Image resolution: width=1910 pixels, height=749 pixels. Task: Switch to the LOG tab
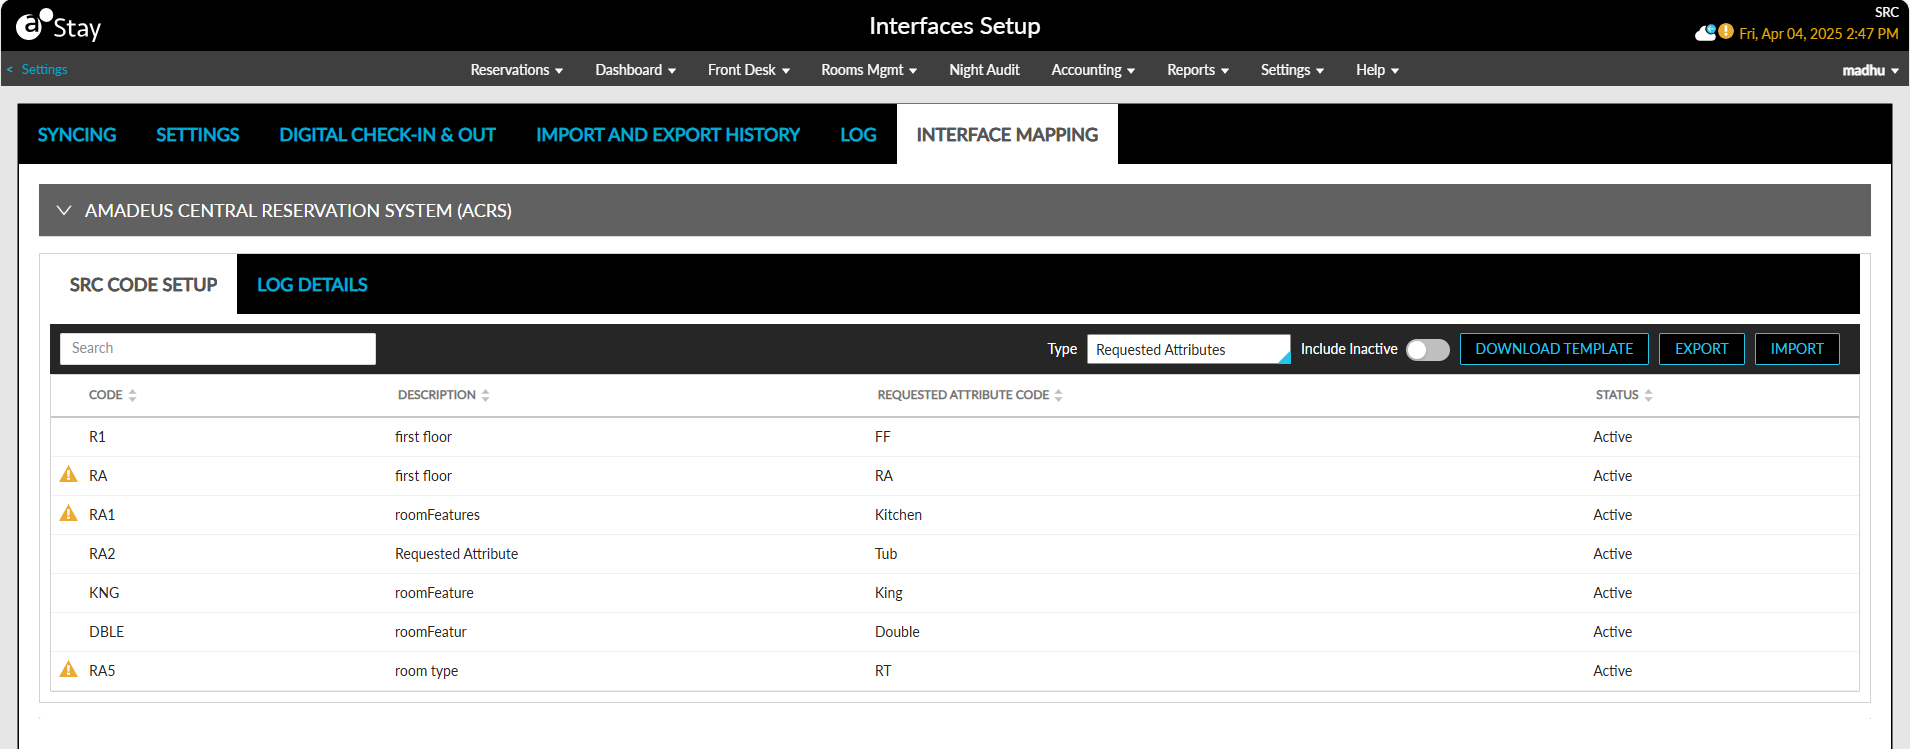tap(858, 134)
